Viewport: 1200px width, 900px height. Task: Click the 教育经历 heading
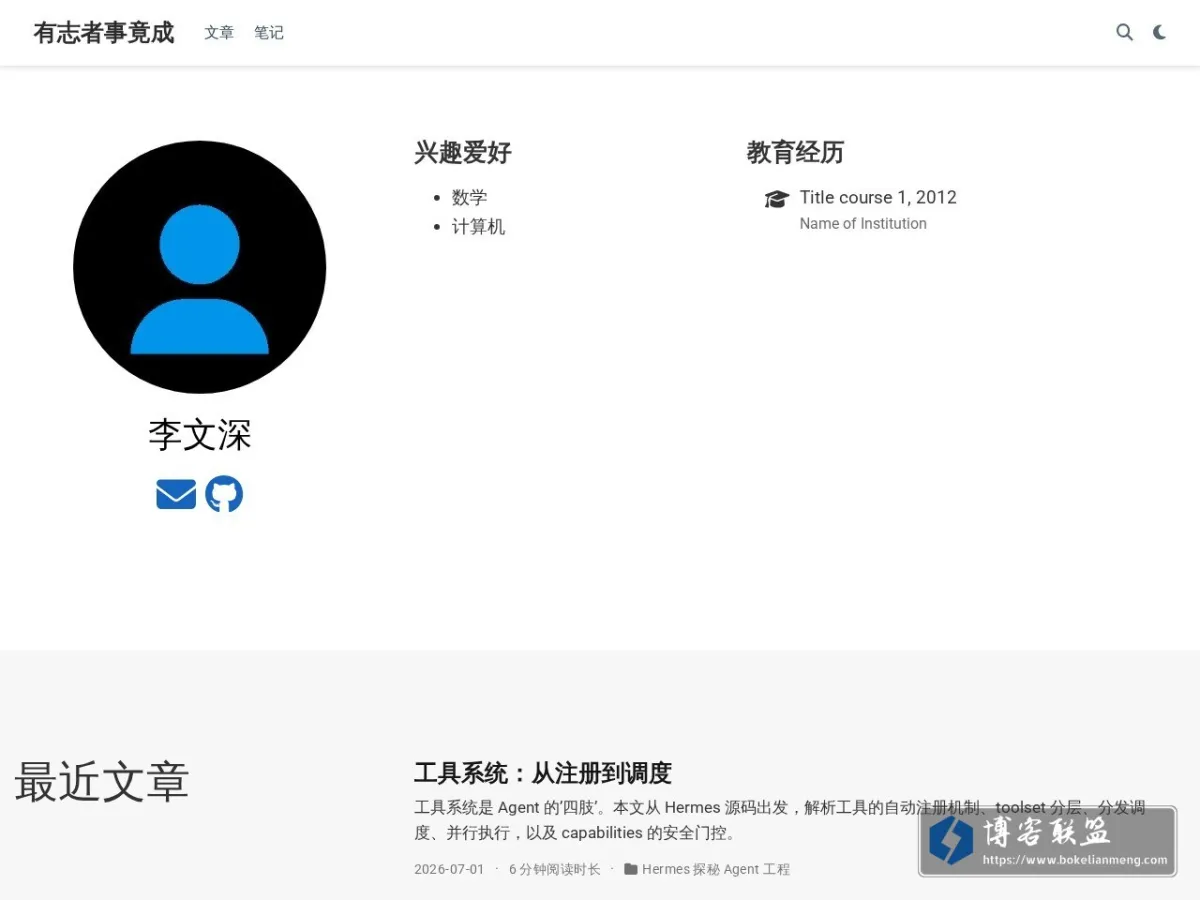(795, 152)
